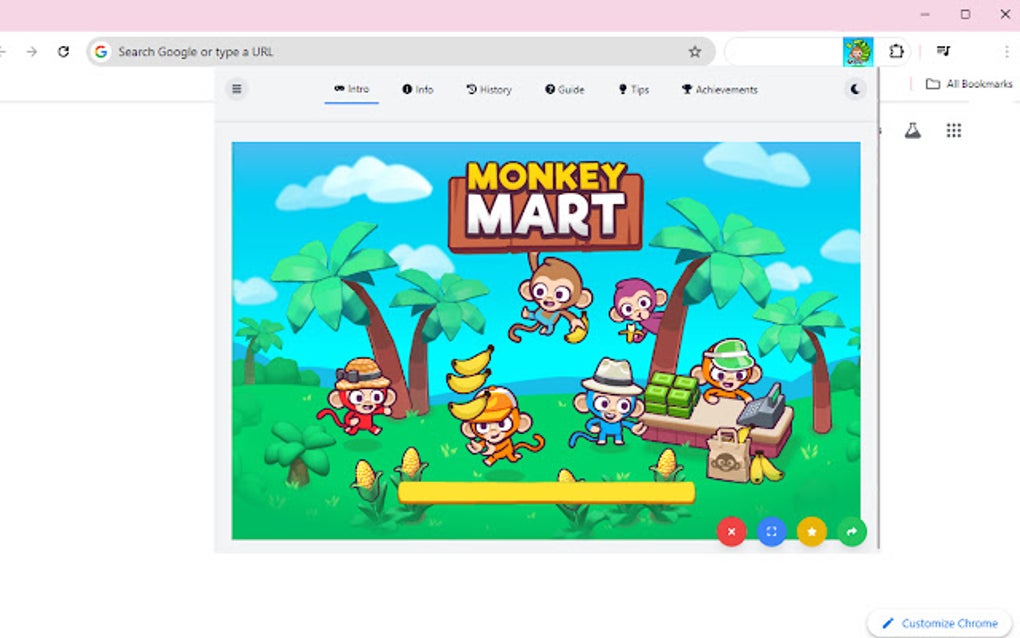Viewport: 1020px width, 638px height.
Task: Open the hamburger menu in the popup
Action: 236,89
